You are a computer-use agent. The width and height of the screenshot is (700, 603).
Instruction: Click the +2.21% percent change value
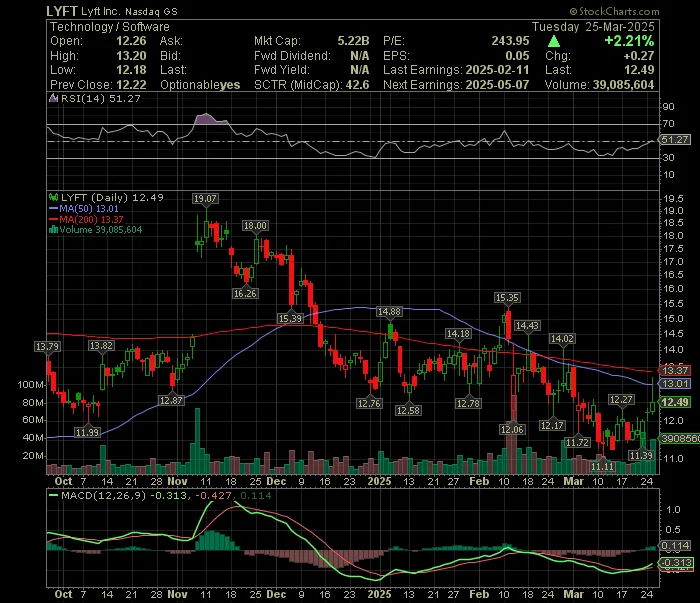629,41
